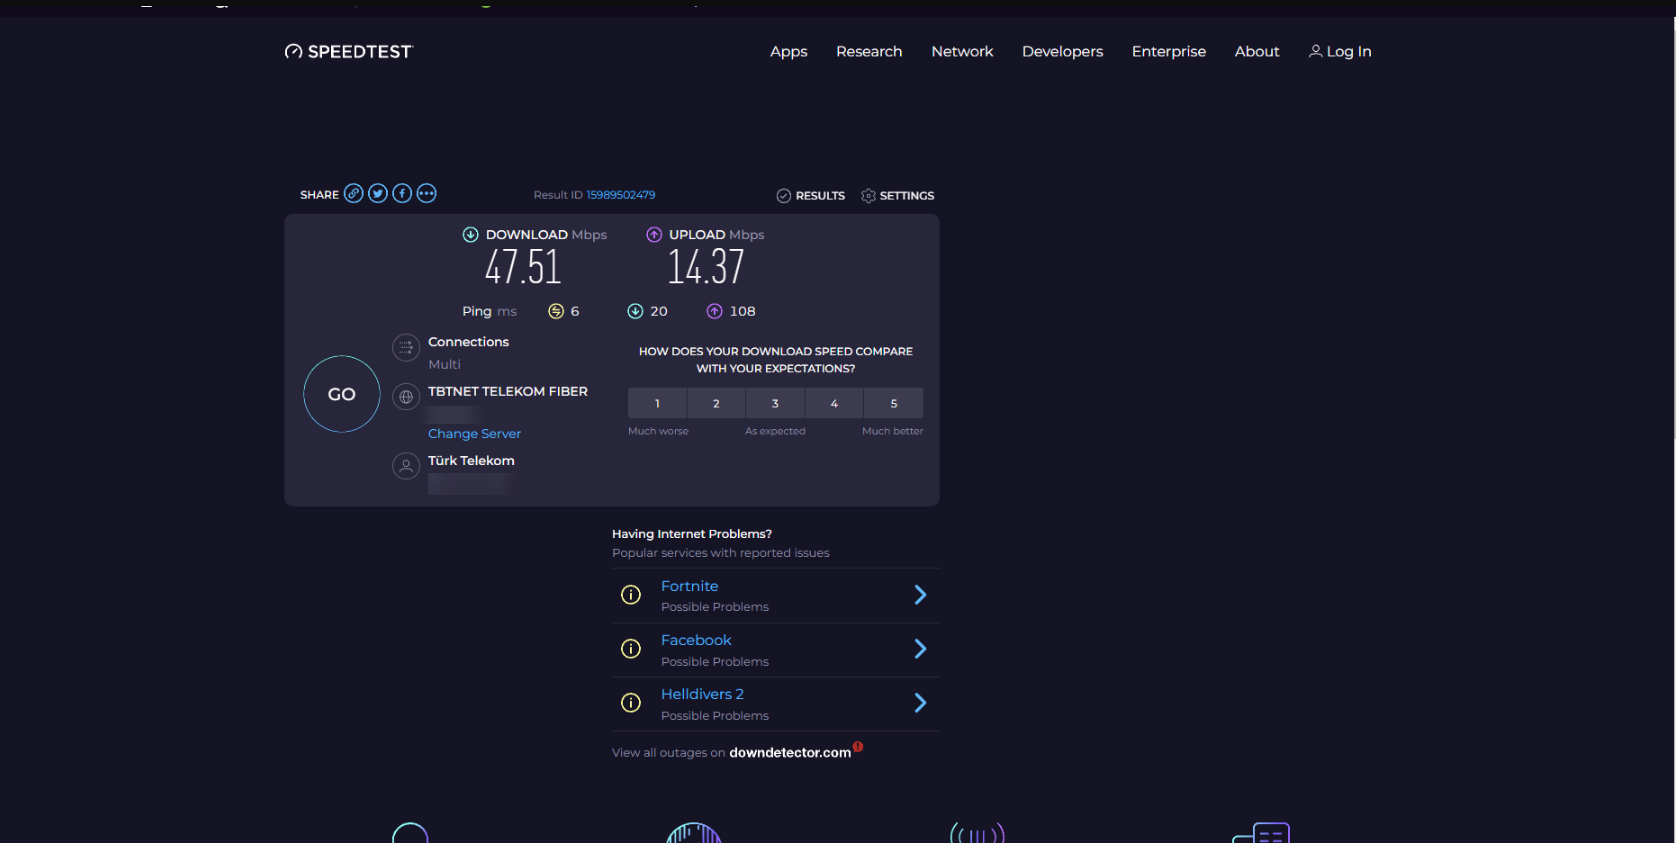The image size is (1676, 843).
Task: Rate download speed 2
Action: click(x=716, y=403)
